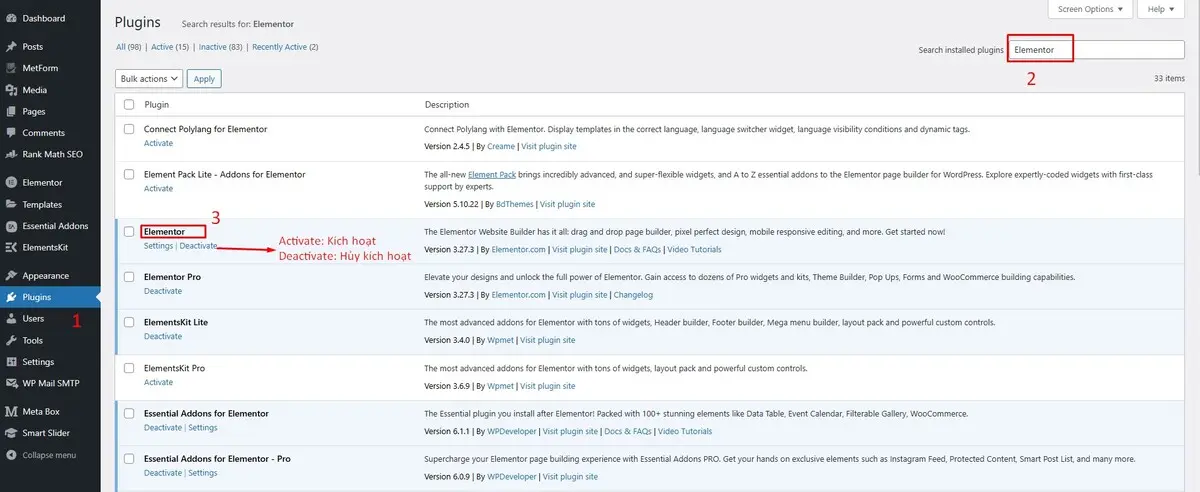Viewport: 1200px width, 492px height.
Task: Click the Users icon in sidebar
Action: click(11, 318)
